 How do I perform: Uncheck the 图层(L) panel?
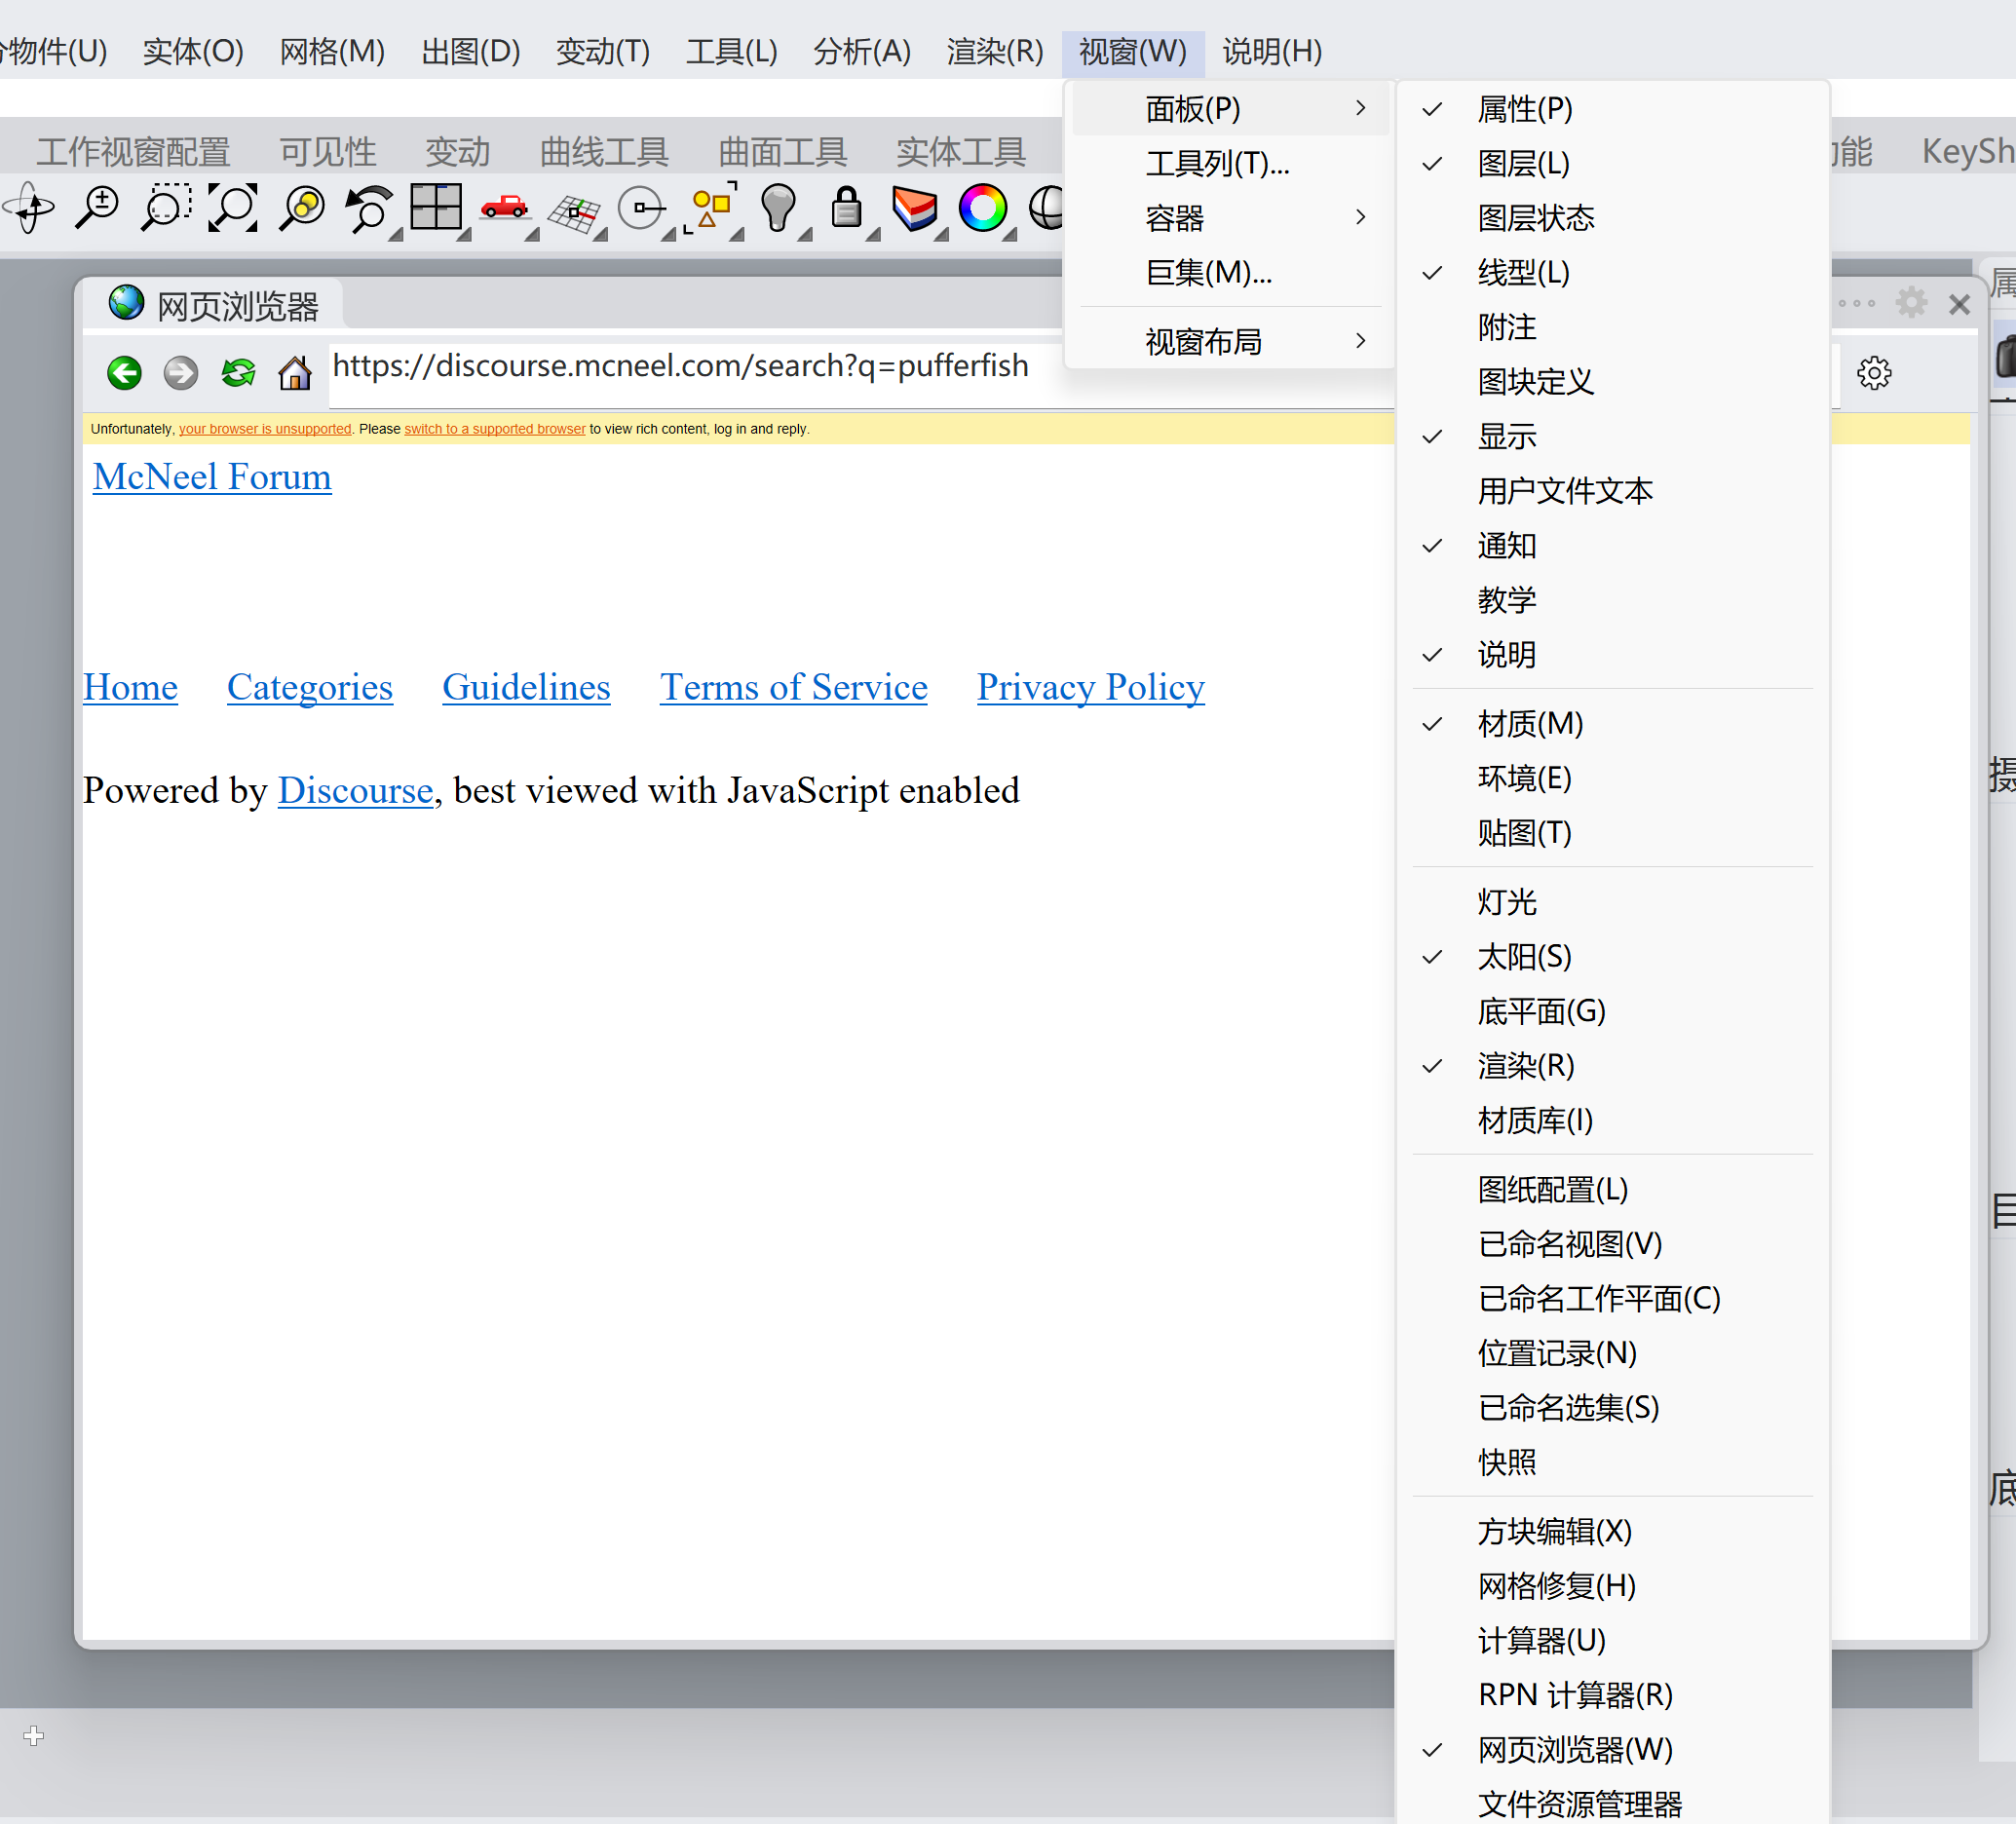pyautogui.click(x=1523, y=163)
